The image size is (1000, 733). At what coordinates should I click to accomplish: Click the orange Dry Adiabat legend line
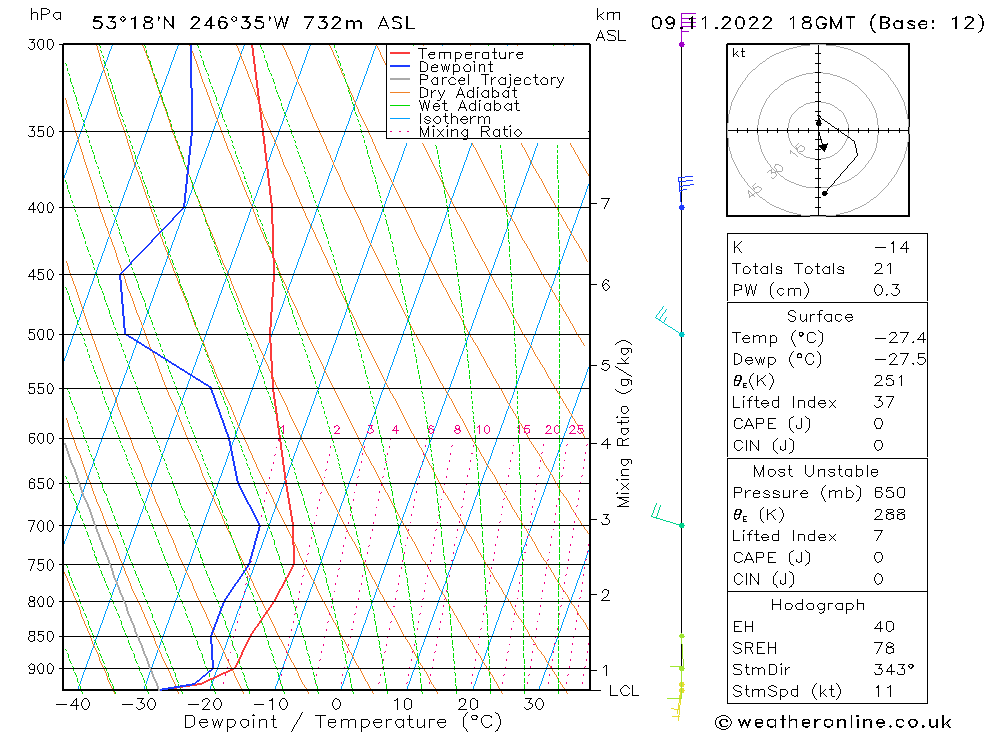[400, 93]
